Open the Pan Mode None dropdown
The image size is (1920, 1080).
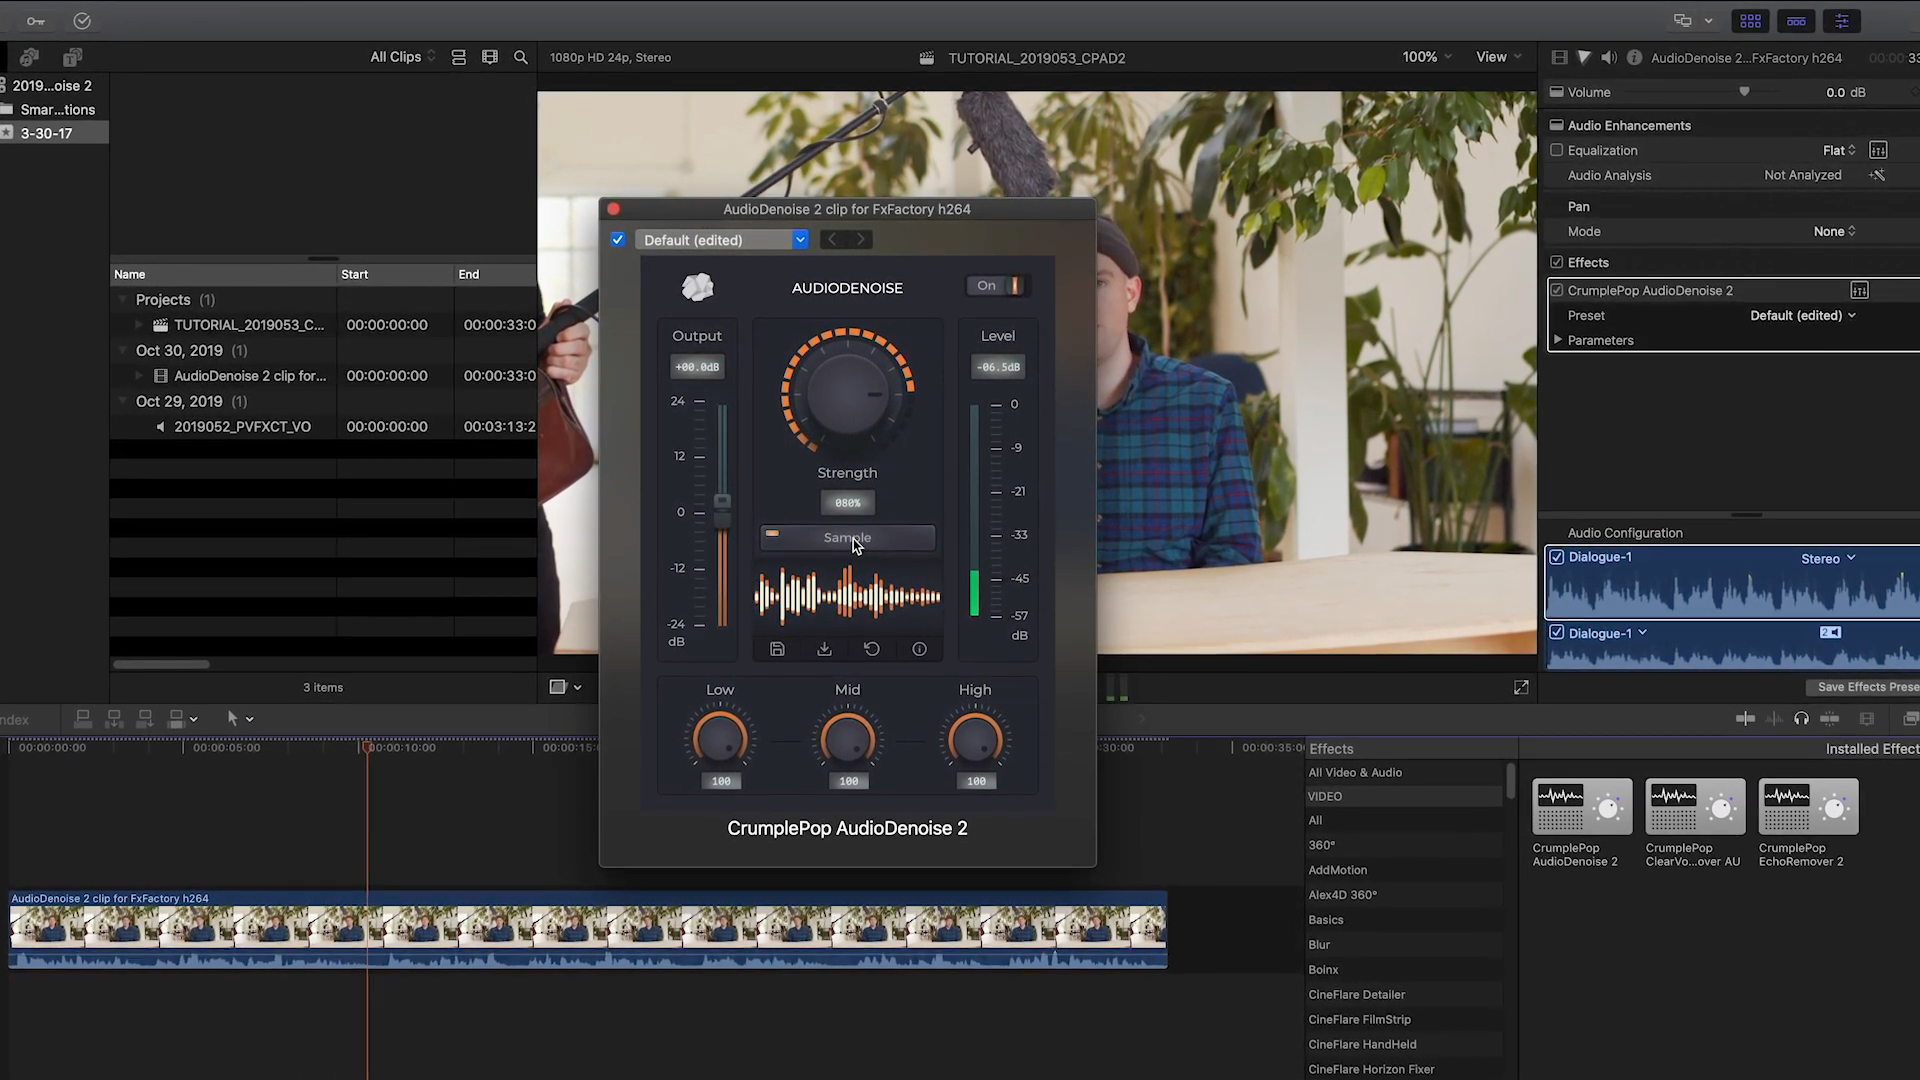tap(1835, 231)
